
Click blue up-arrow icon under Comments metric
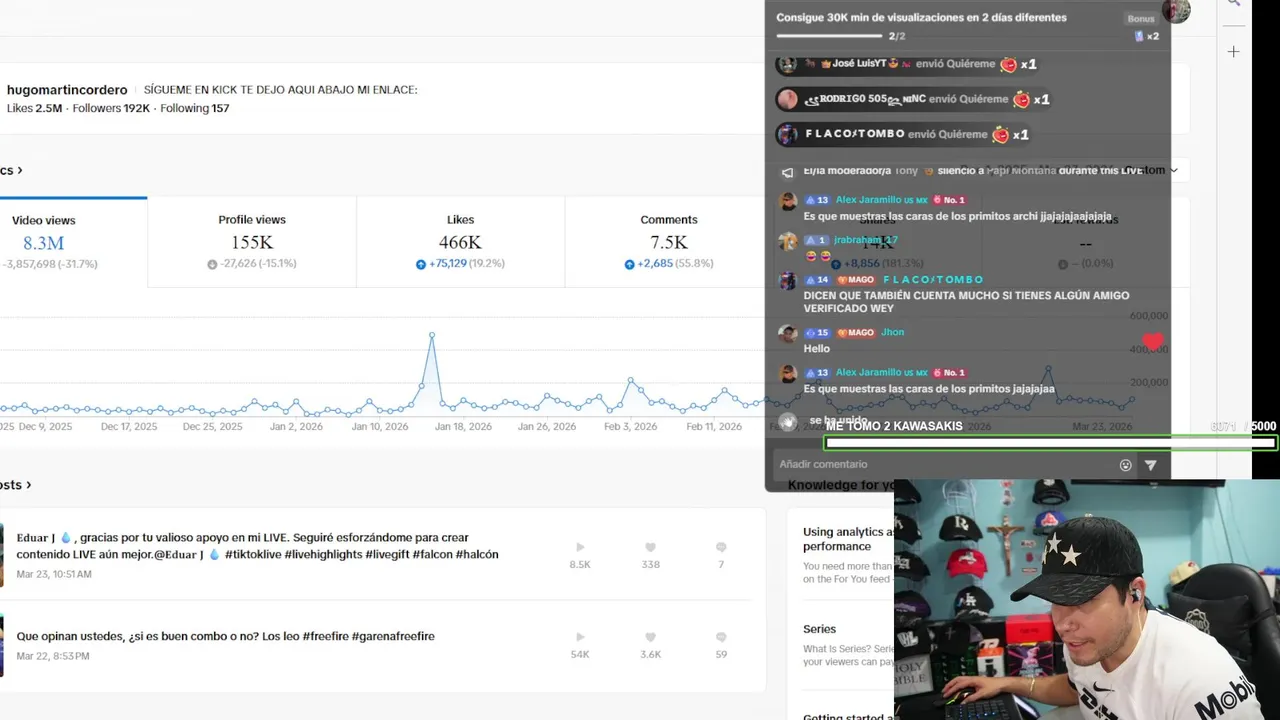tap(629, 264)
